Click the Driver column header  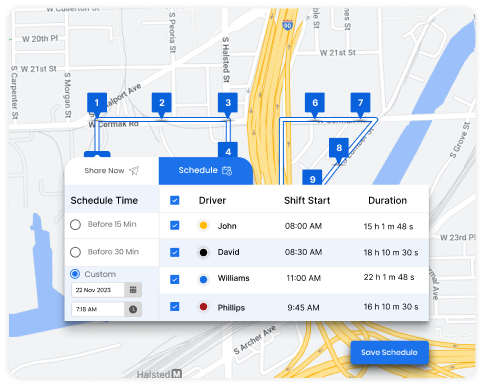pos(212,200)
